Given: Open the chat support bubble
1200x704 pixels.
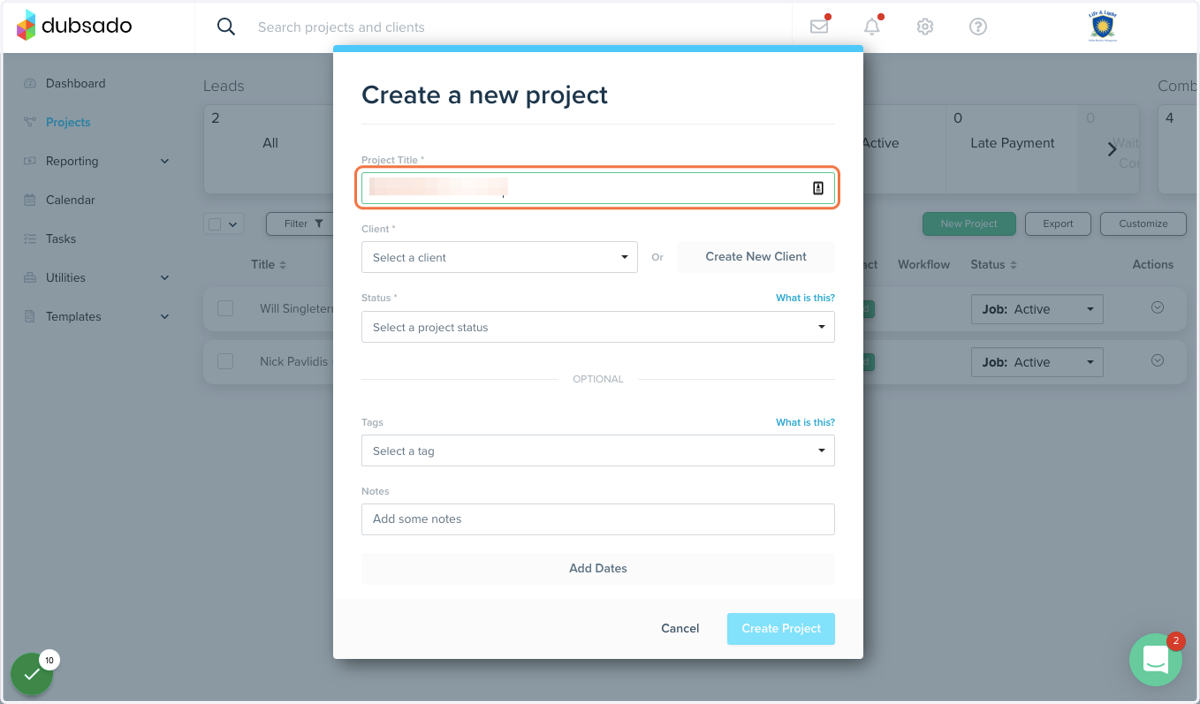Looking at the screenshot, I should tap(1155, 660).
